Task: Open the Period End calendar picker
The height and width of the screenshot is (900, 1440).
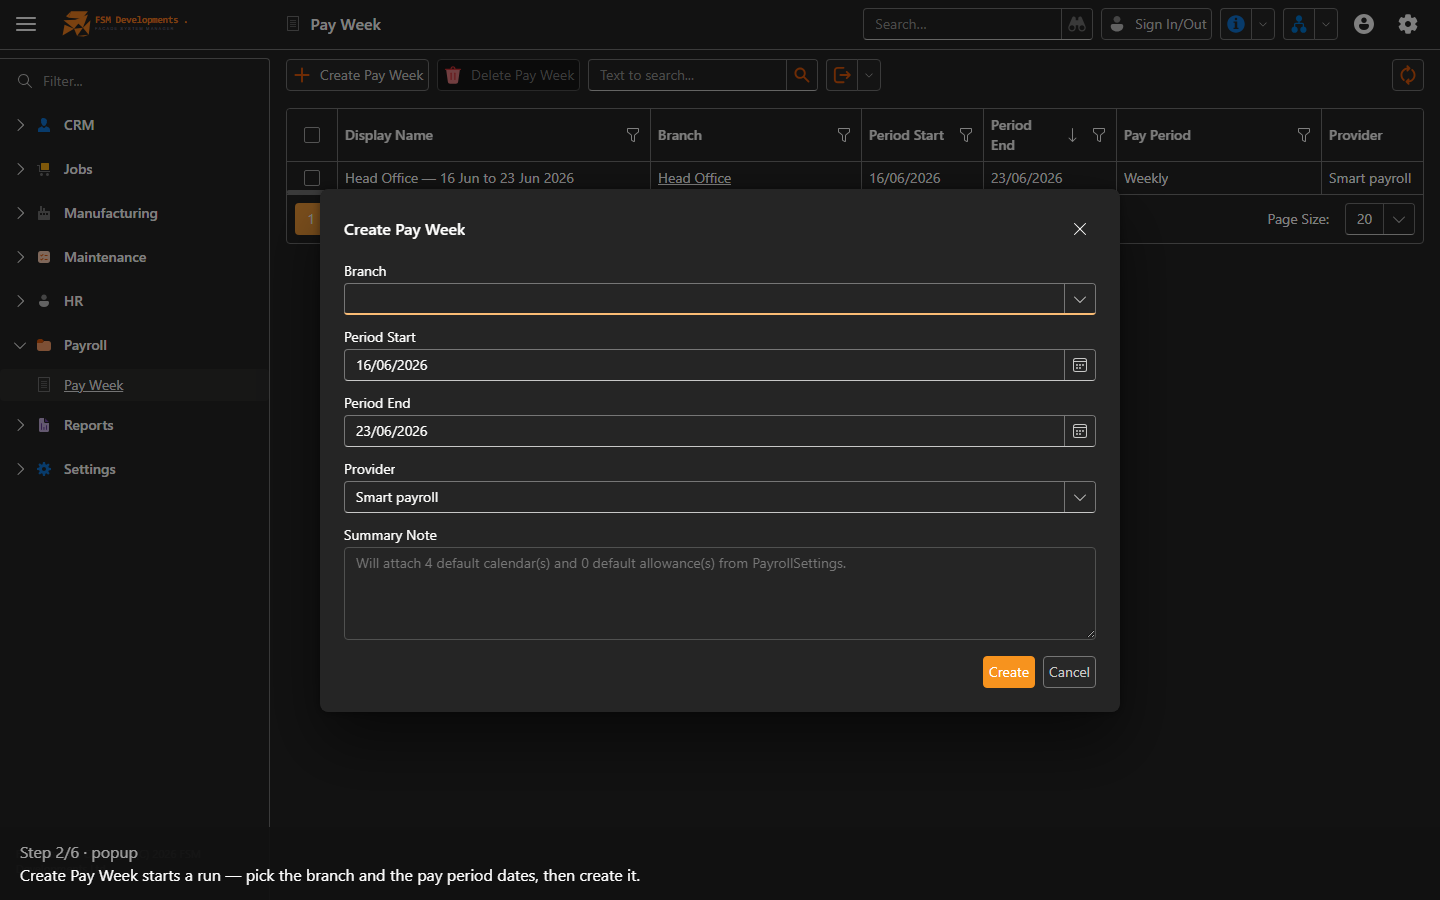Action: pyautogui.click(x=1080, y=431)
